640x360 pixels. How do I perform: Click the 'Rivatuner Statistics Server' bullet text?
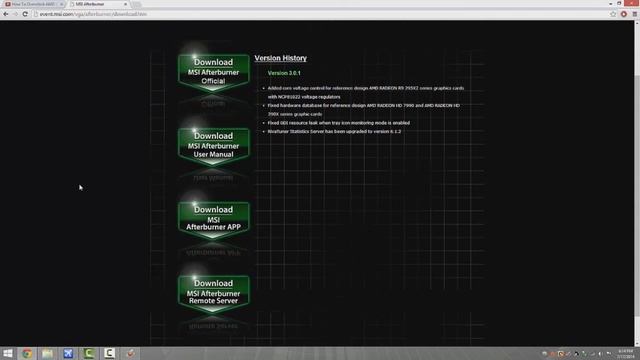(x=334, y=131)
